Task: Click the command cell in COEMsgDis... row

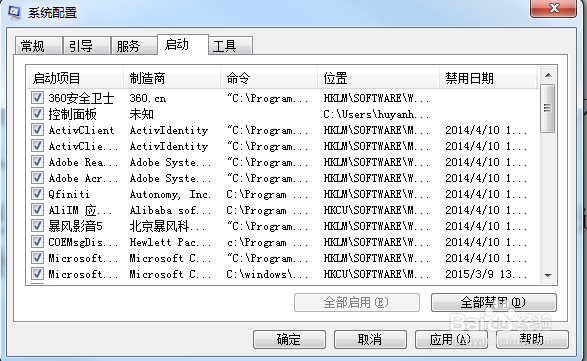Action: point(267,242)
